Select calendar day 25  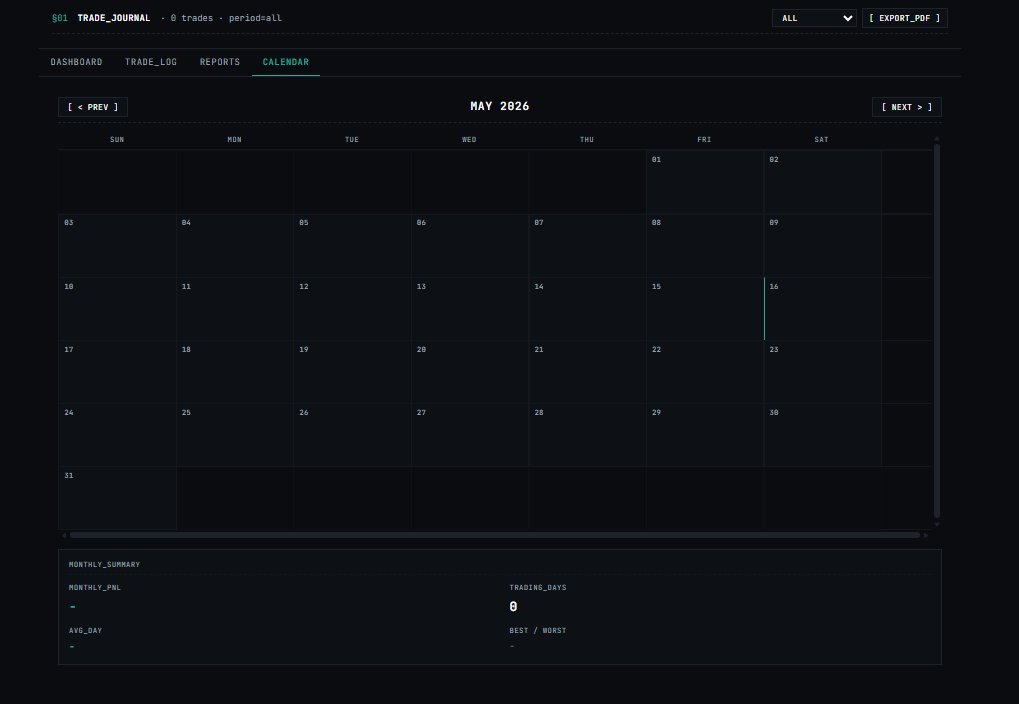coord(235,435)
